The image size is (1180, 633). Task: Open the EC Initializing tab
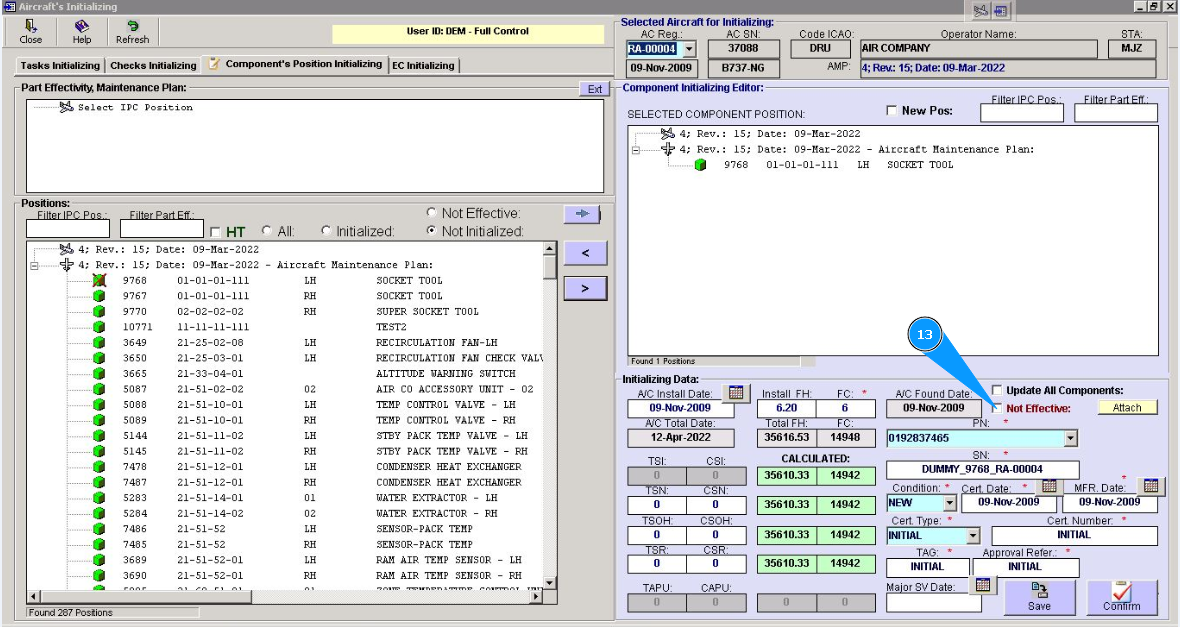pyautogui.click(x=423, y=66)
